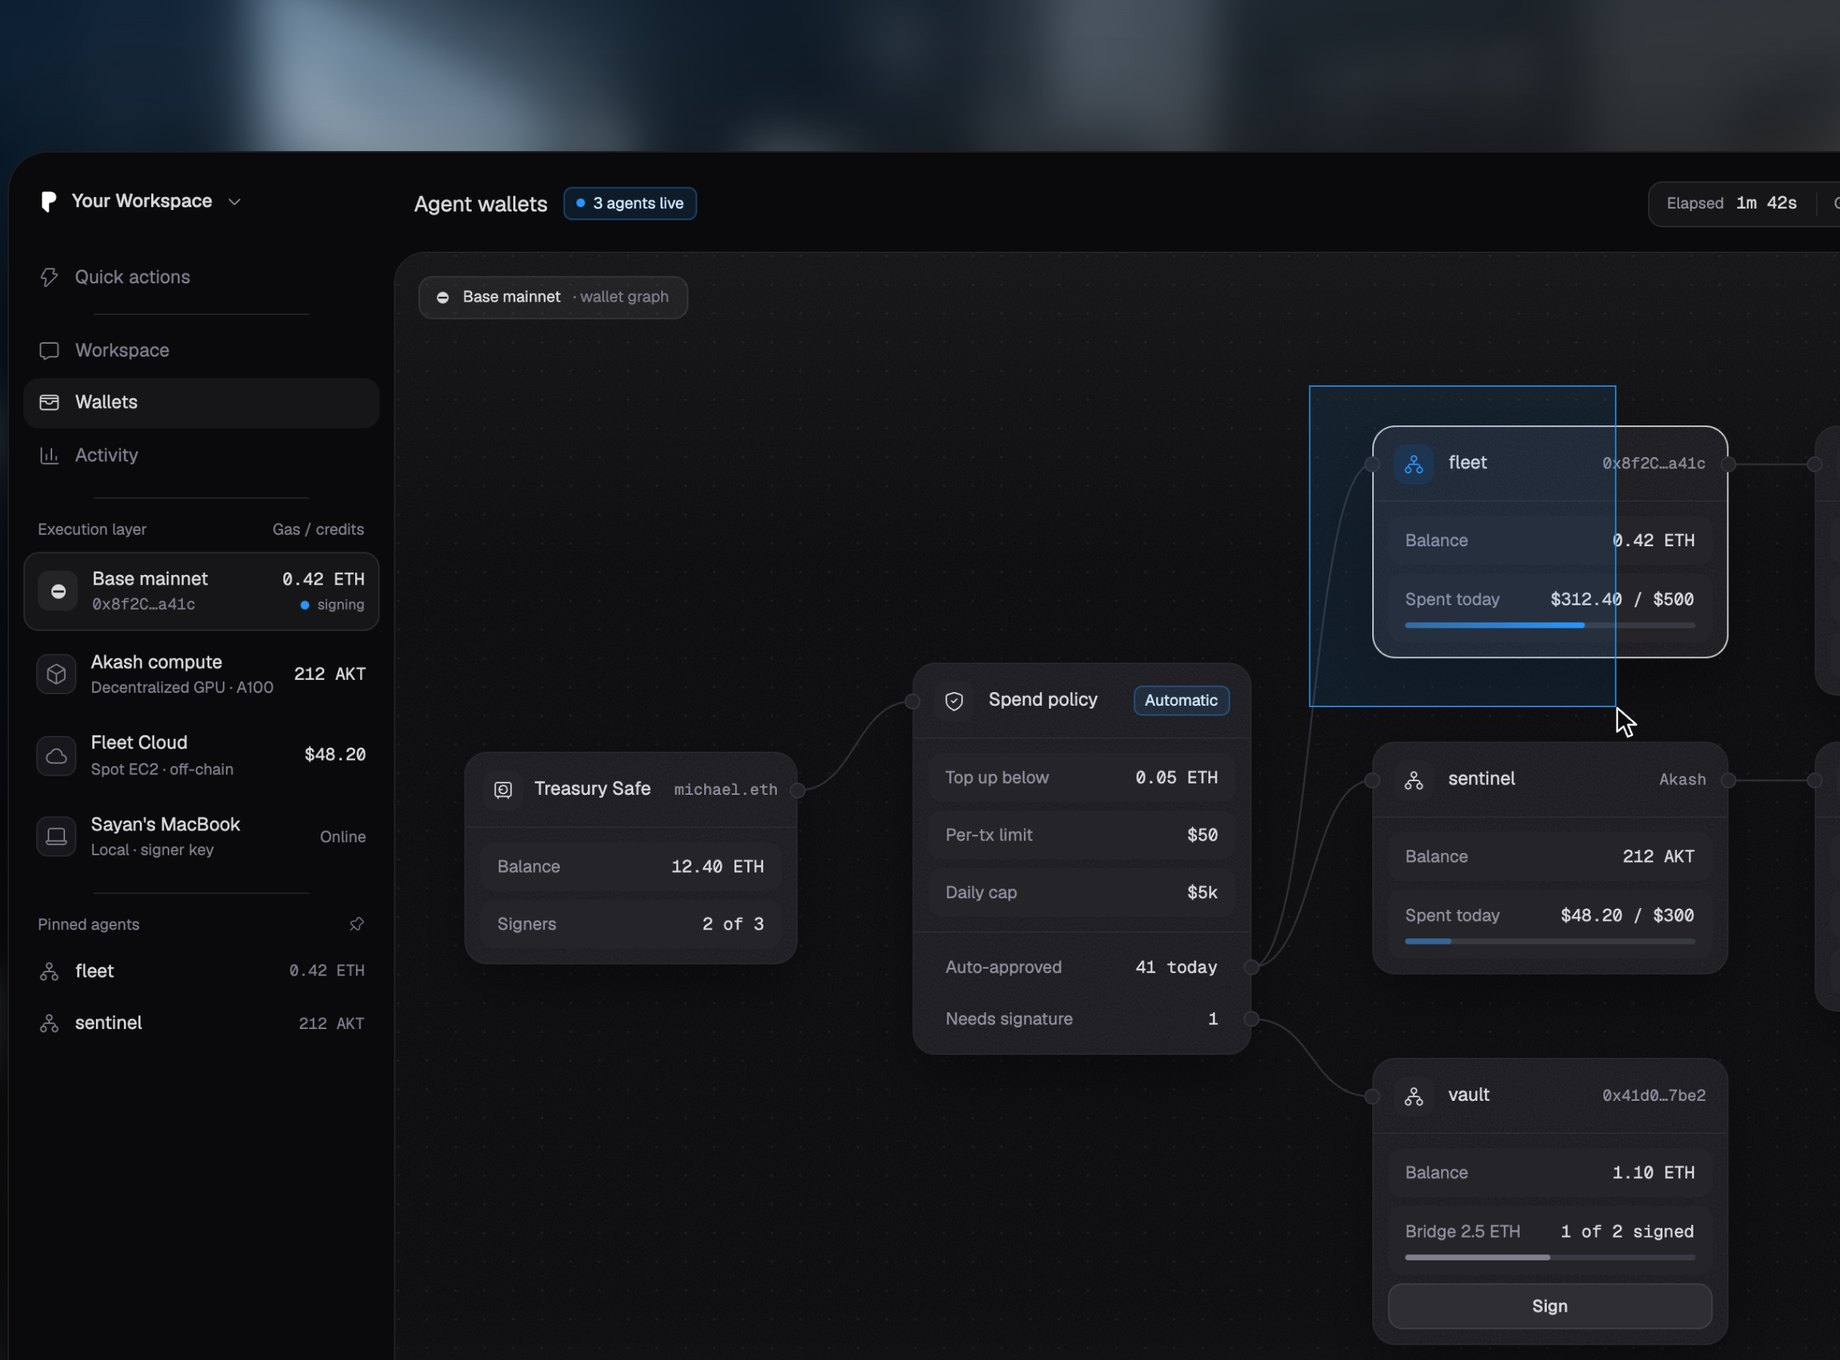
Task: Click the Spend policy shield icon
Action: pyautogui.click(x=954, y=701)
